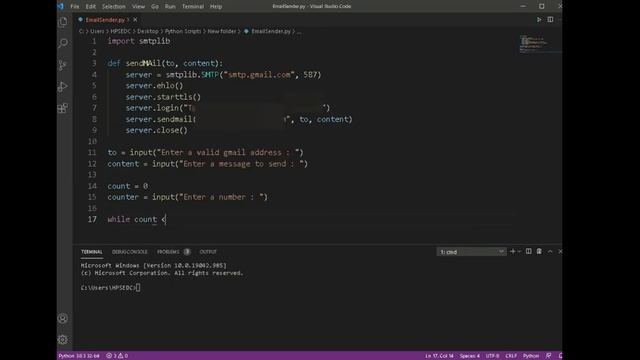Click 'HPSEDC' in the breadcrumb path

point(120,31)
